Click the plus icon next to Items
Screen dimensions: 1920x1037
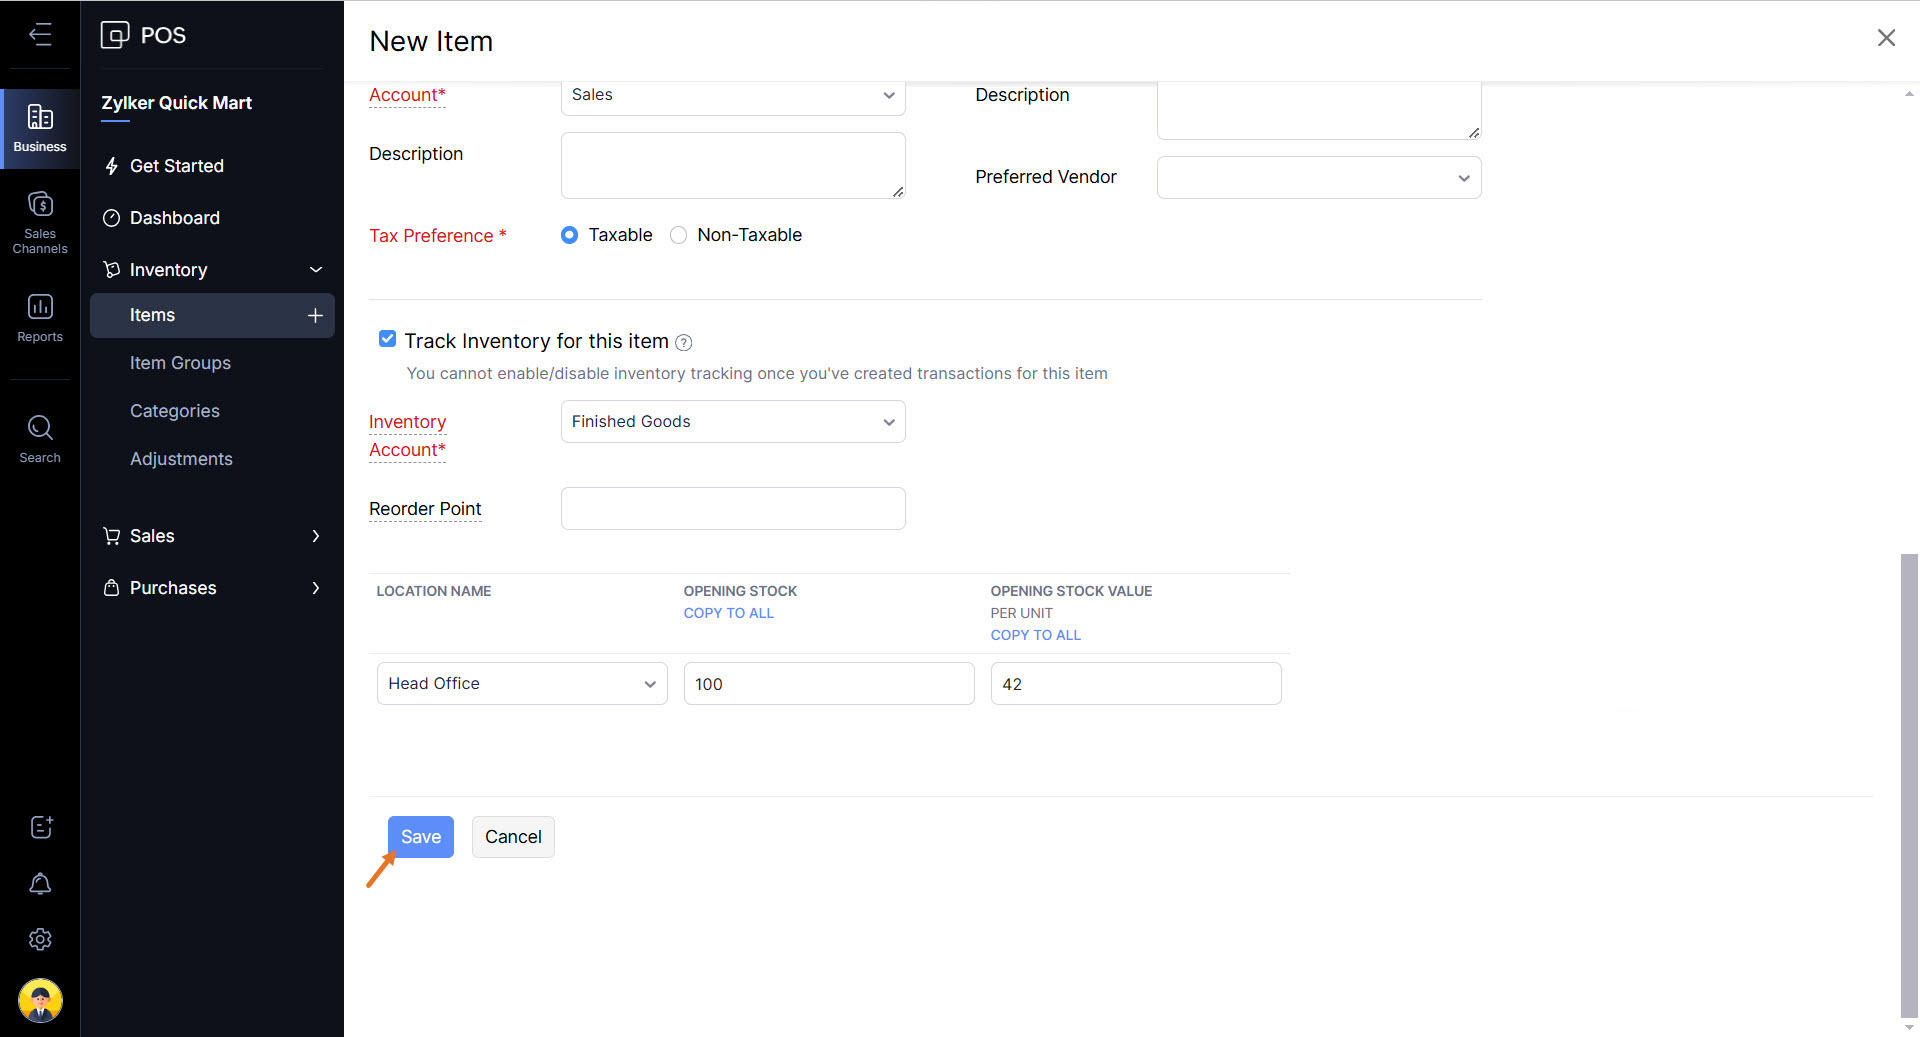point(315,315)
